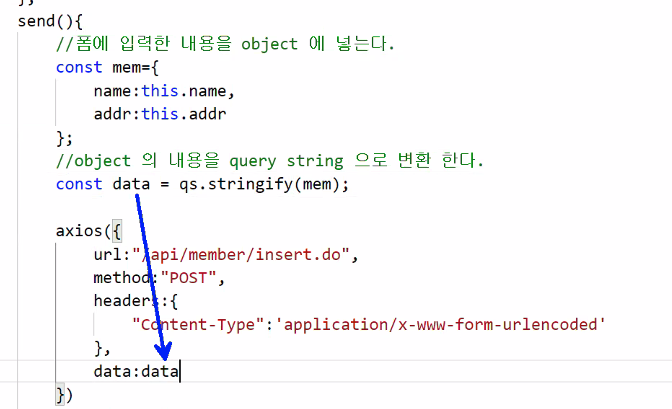Click the comment mentioning 'query string'

pos(270,161)
